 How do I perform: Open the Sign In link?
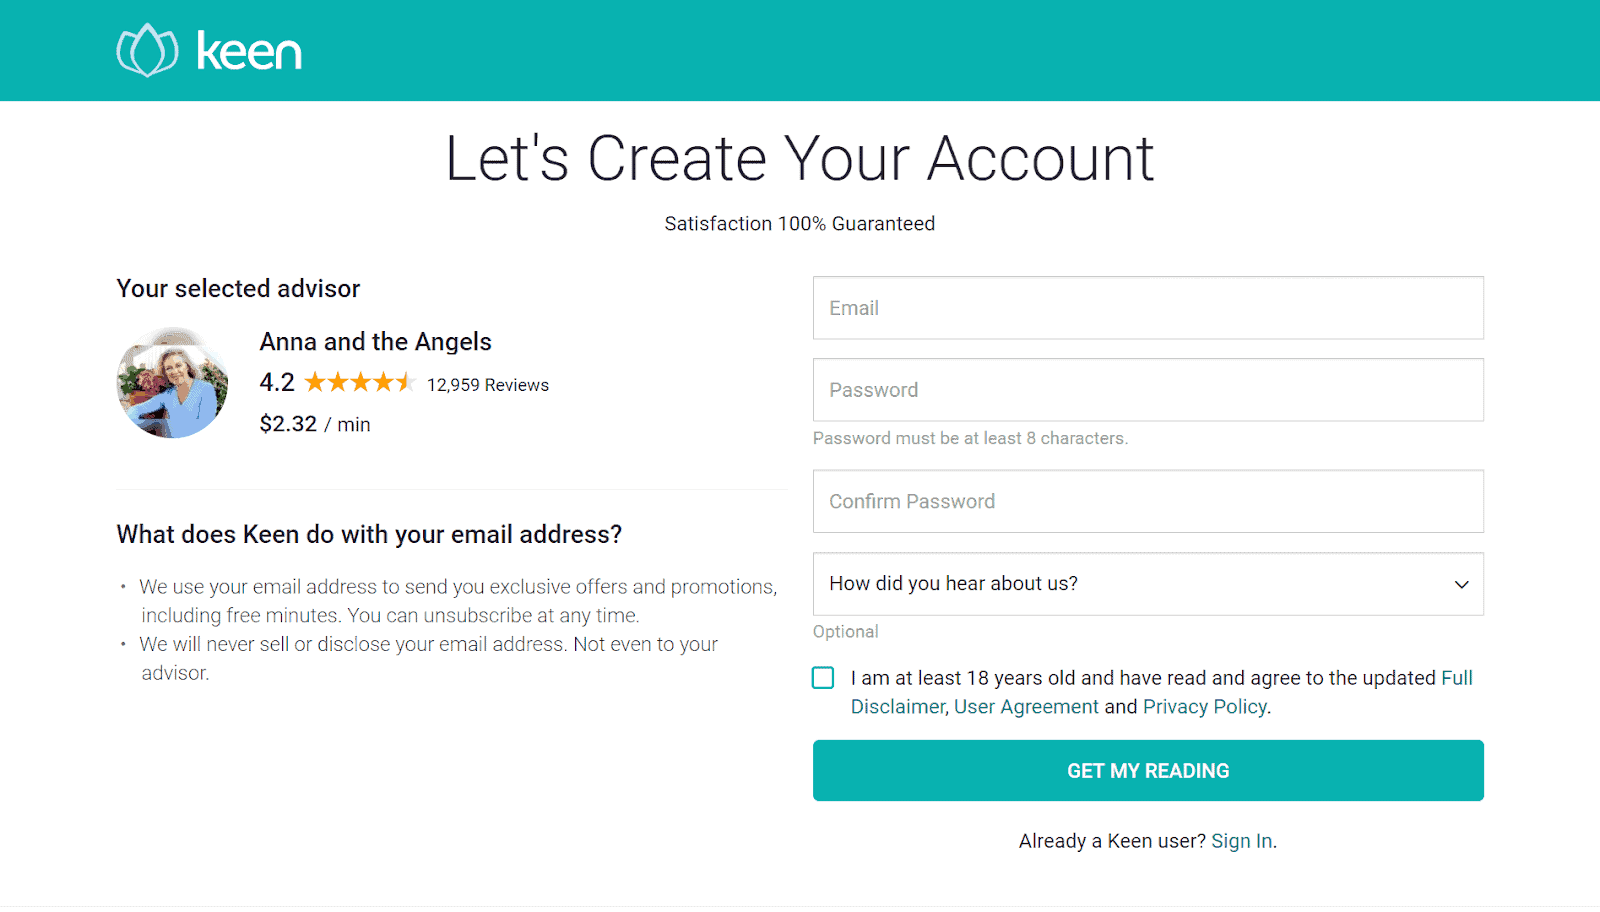tap(1242, 841)
